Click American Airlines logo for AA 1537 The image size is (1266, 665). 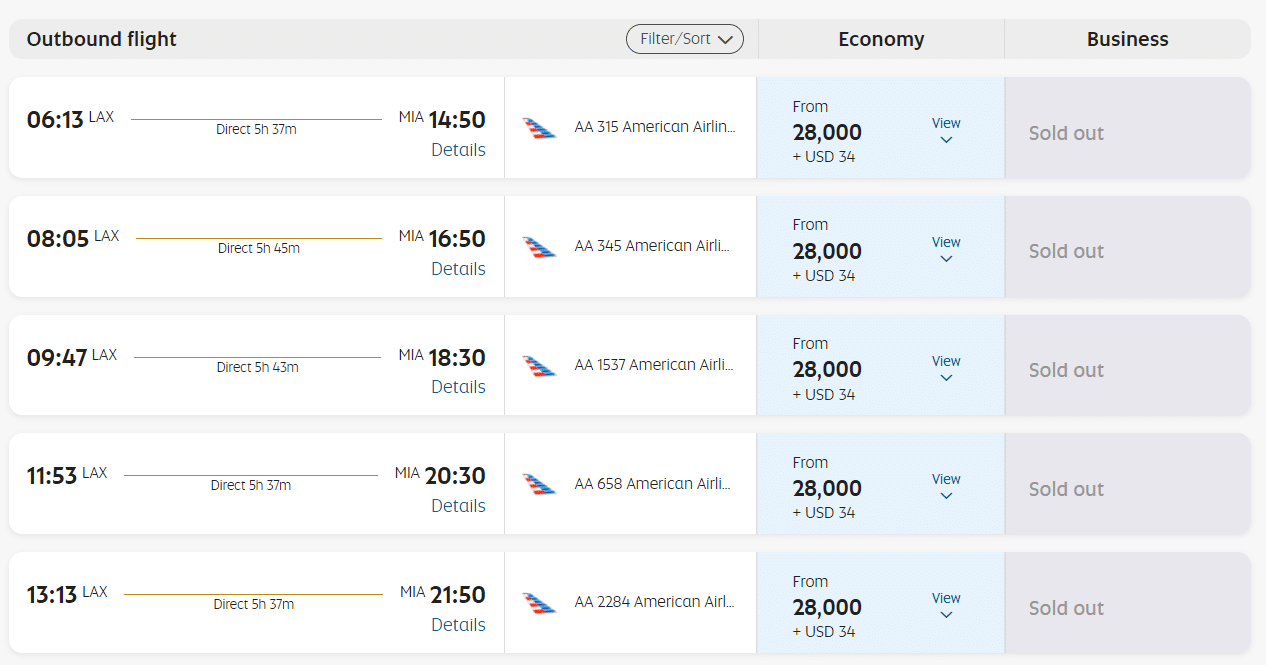point(539,366)
